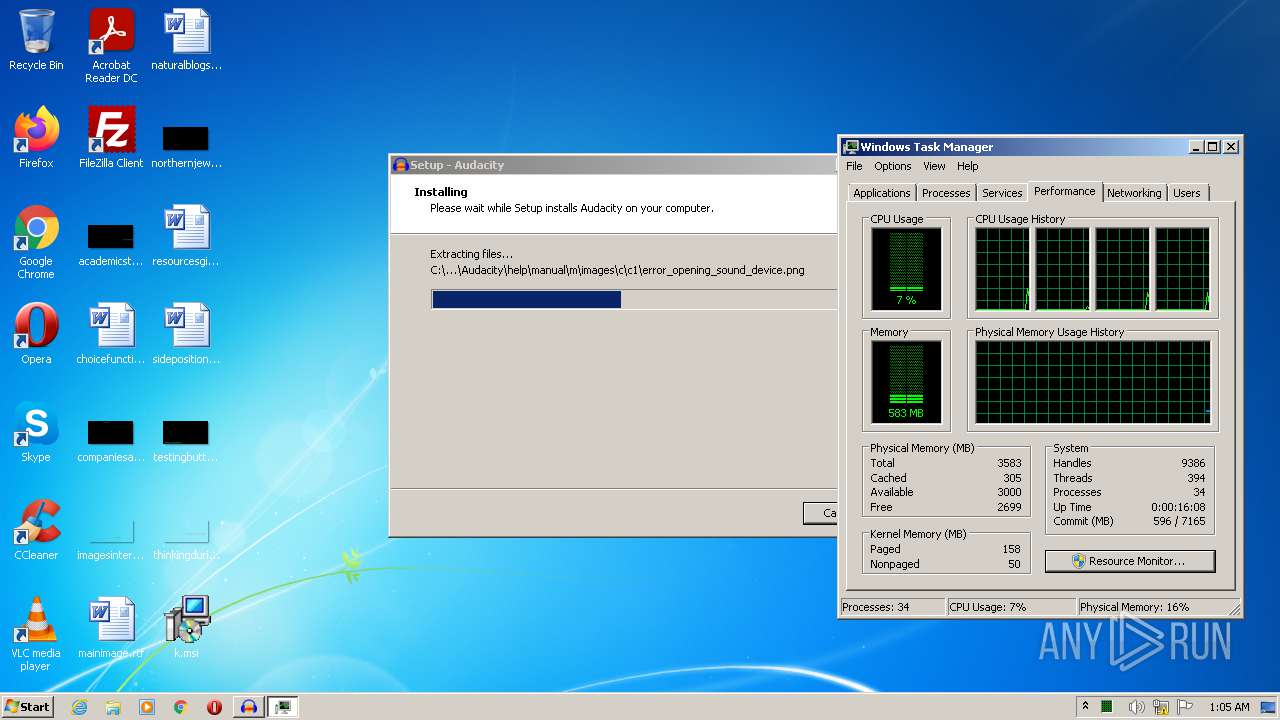Open the Options menu in Task Manager
Viewport: 1280px width, 720px height.
893,166
